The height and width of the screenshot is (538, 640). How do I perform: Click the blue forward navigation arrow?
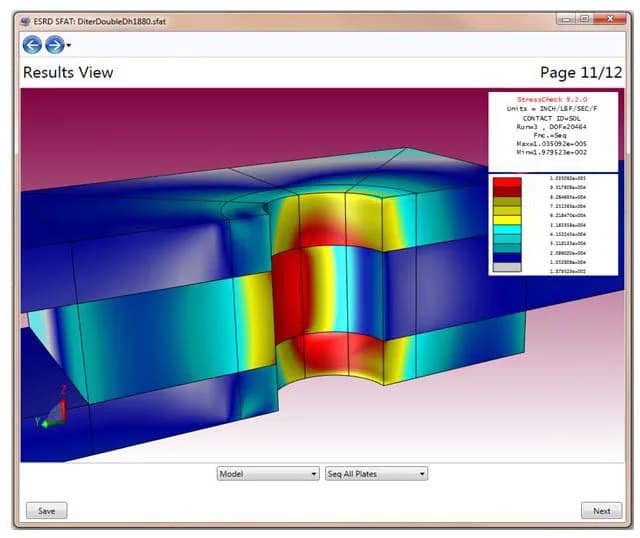click(x=54, y=45)
